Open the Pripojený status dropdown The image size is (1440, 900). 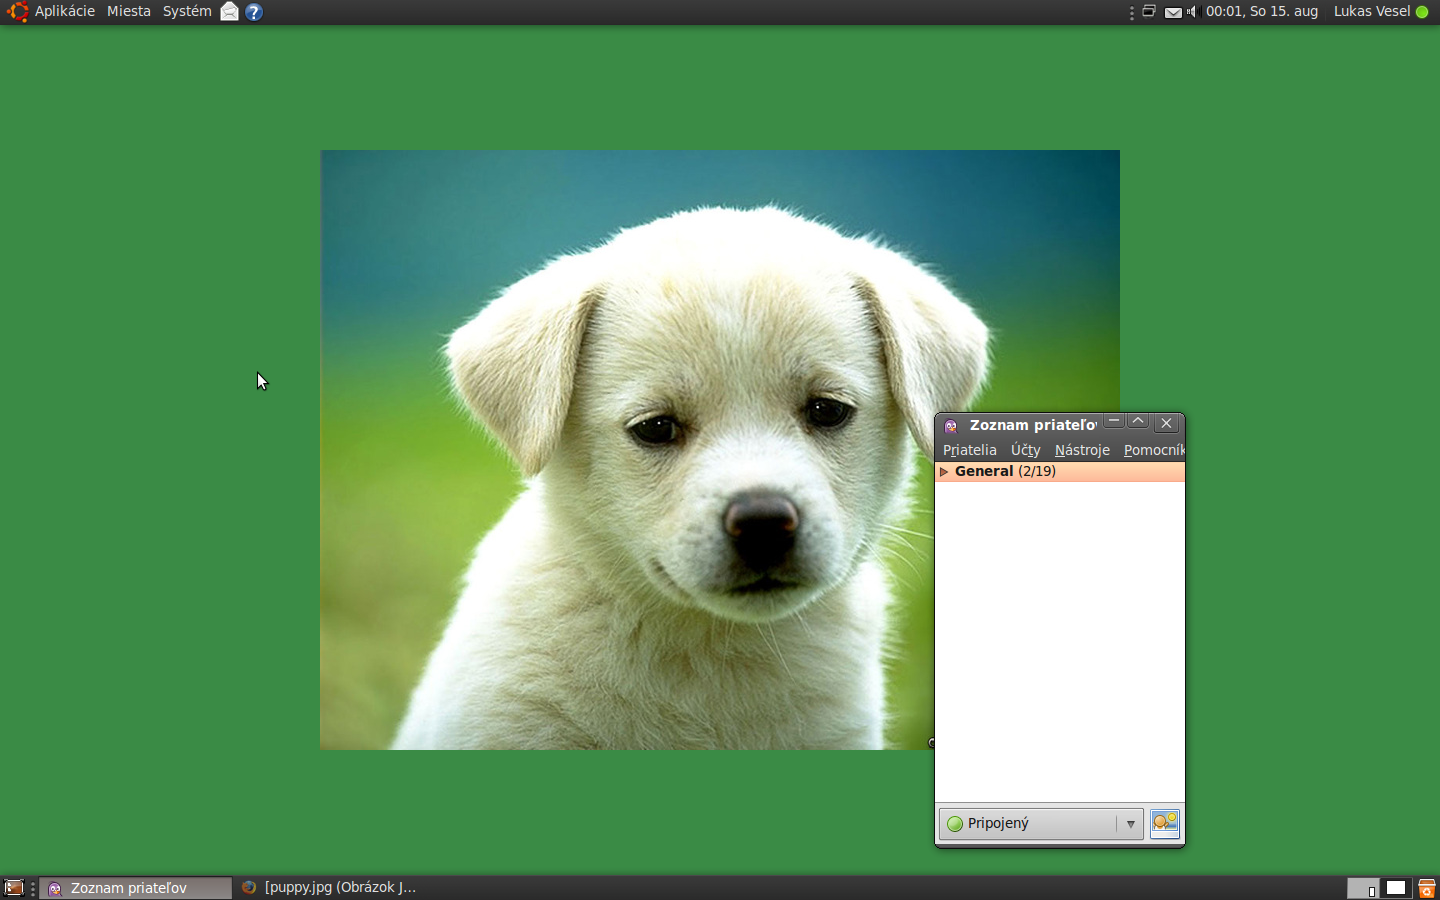click(1040, 823)
